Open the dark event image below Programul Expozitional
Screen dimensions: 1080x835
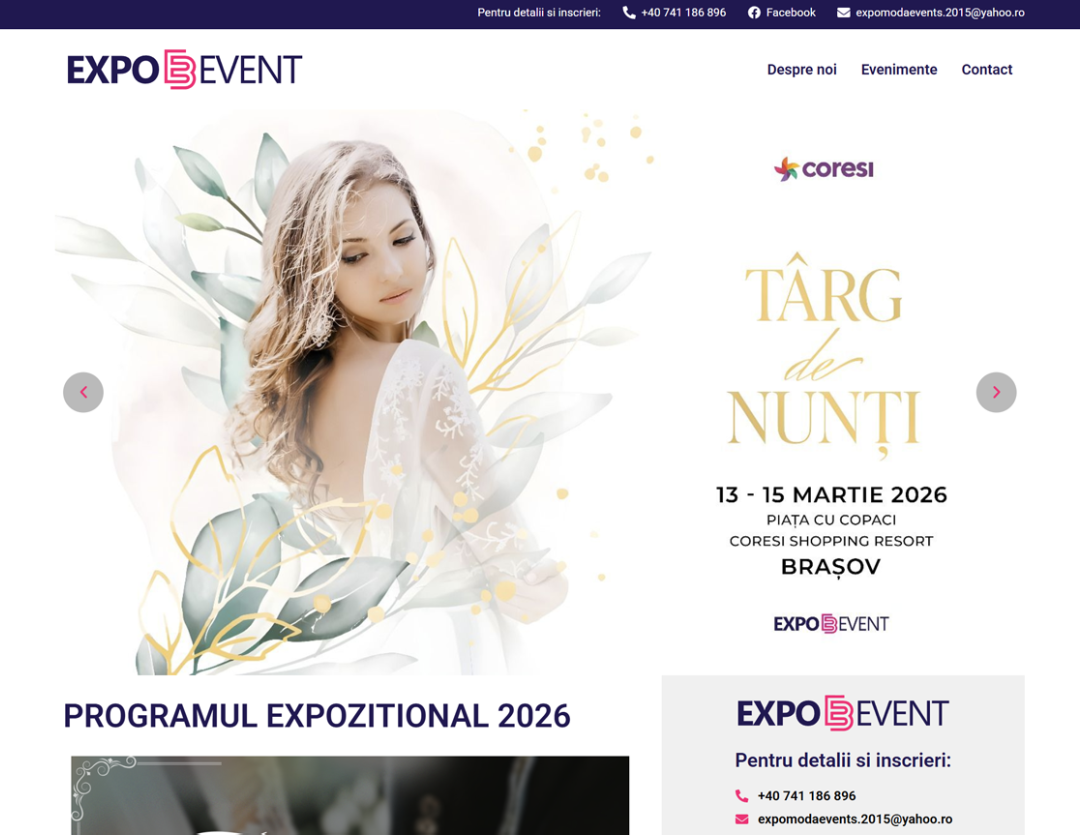[x=350, y=795]
